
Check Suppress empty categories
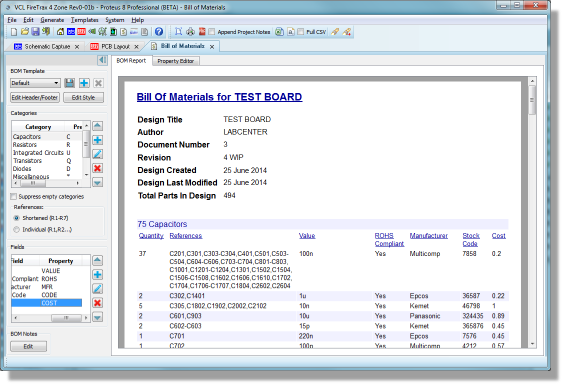(14, 196)
